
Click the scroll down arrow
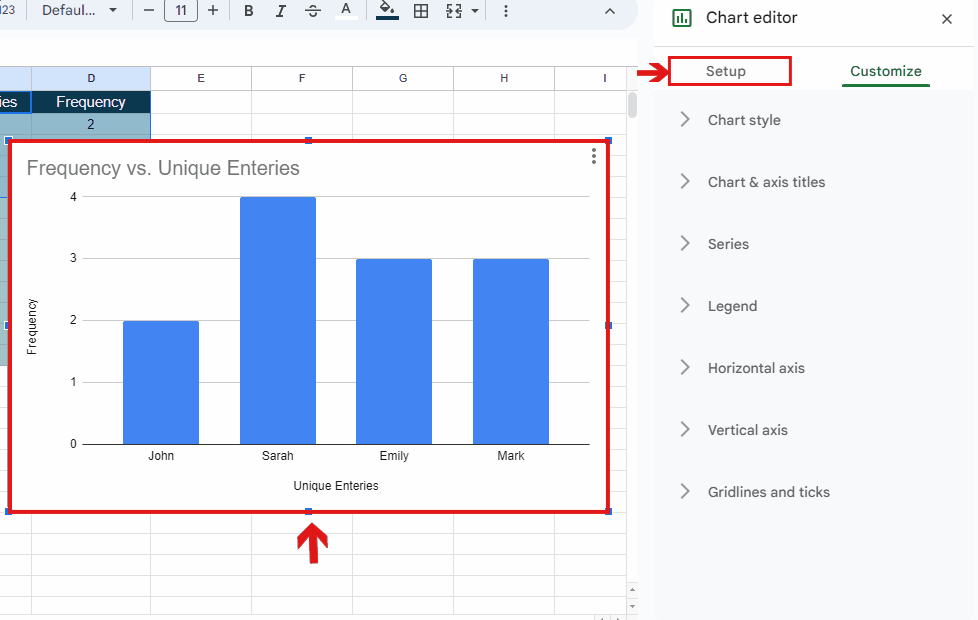tap(632, 606)
